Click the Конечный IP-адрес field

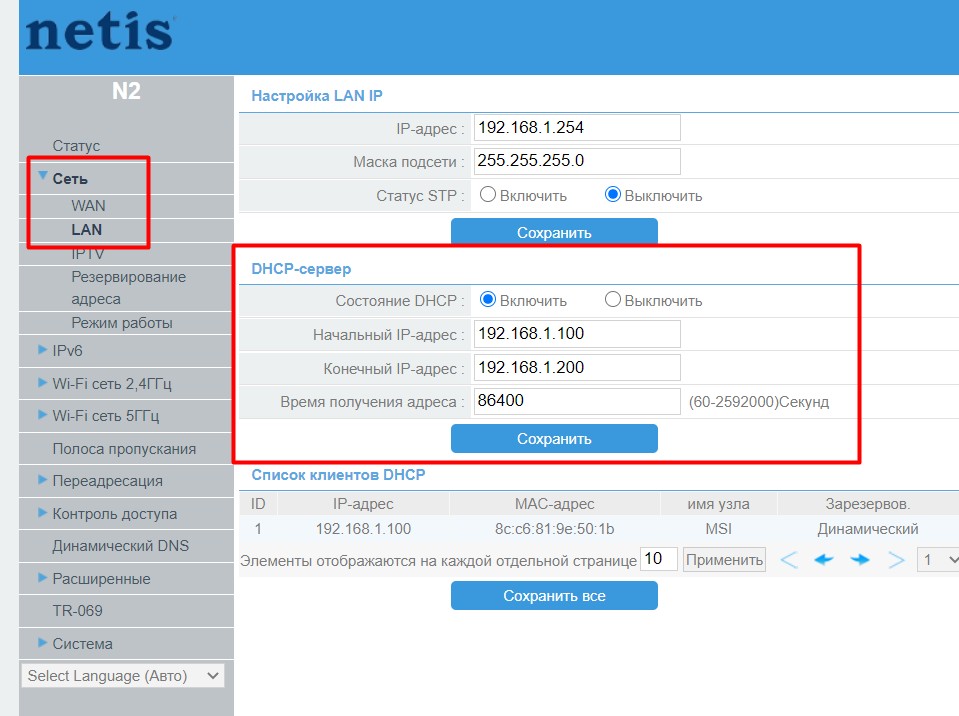coord(577,367)
